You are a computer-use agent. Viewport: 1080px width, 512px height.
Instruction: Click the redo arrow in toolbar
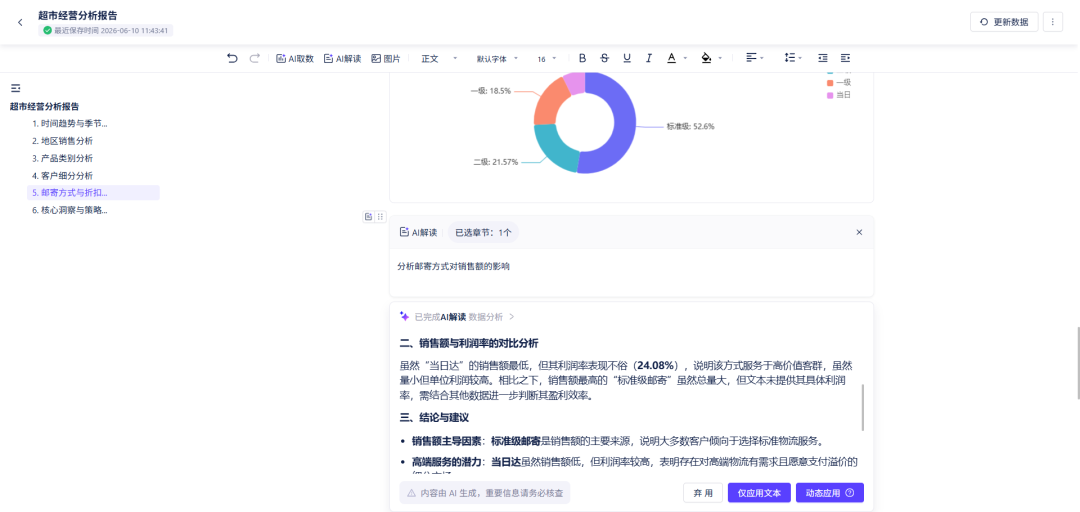tap(254, 59)
